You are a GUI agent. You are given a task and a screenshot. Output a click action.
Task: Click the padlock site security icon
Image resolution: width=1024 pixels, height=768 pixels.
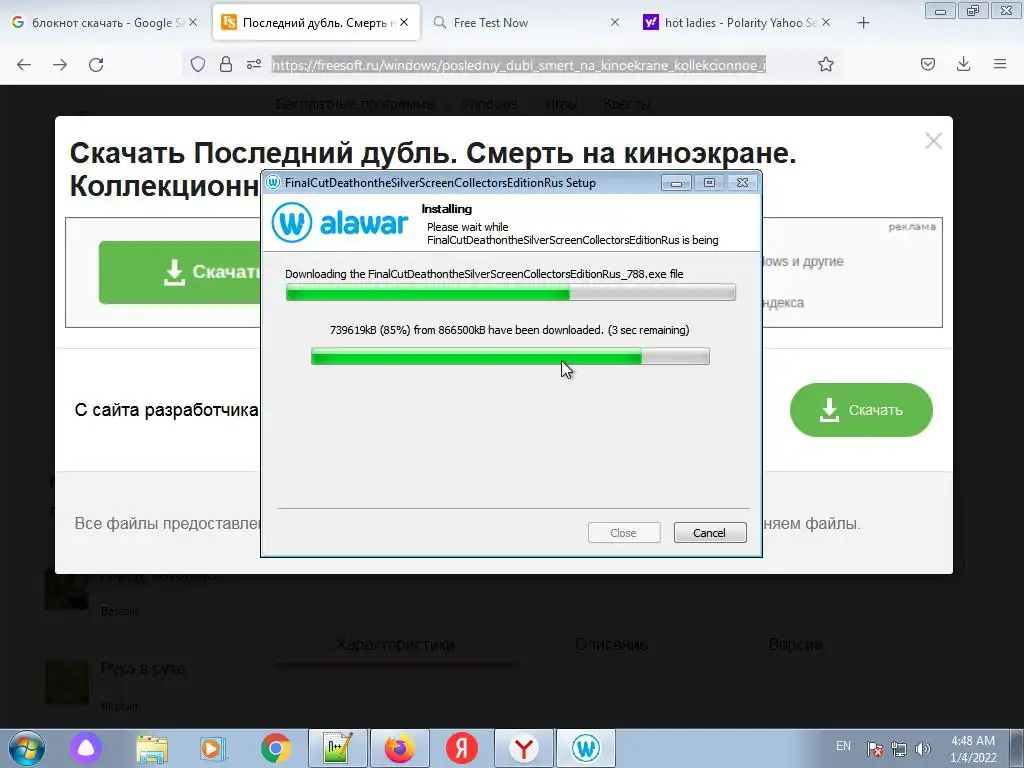(x=226, y=64)
